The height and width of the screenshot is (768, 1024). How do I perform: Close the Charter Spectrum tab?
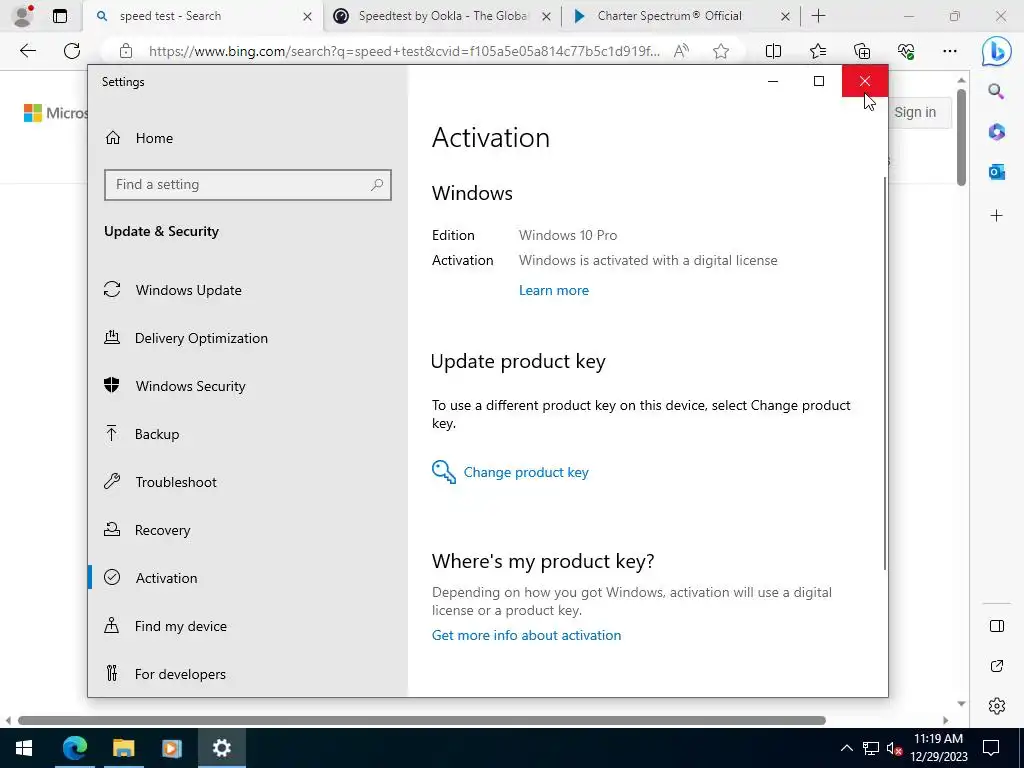coord(785,16)
